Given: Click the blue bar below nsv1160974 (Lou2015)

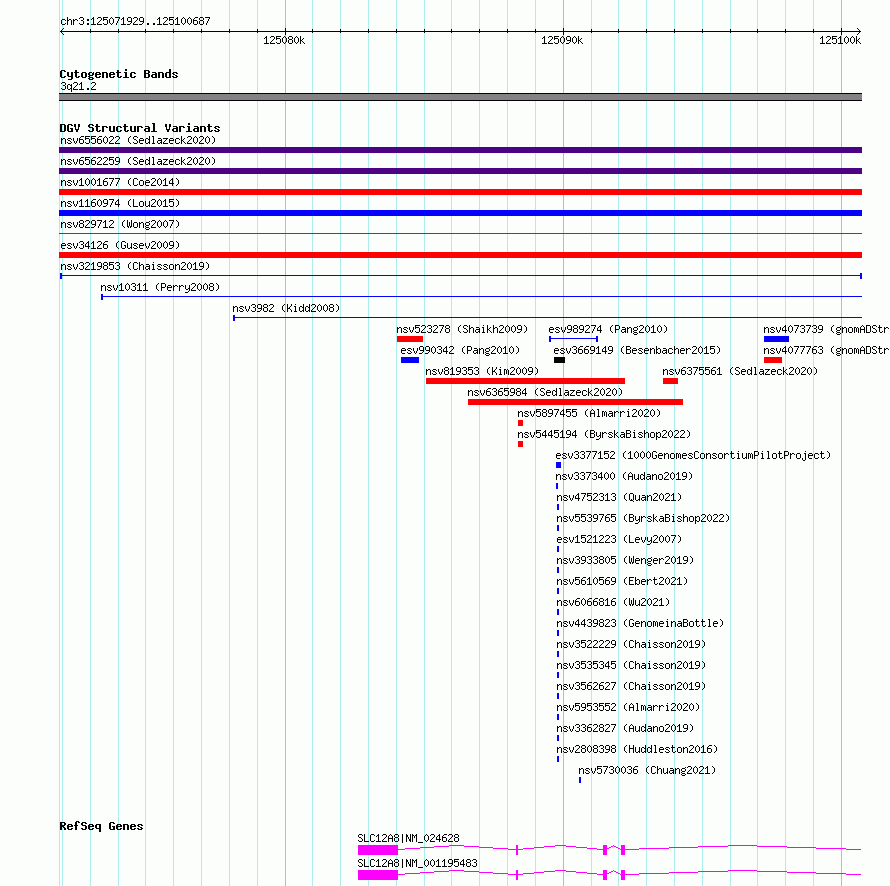Looking at the screenshot, I should click(460, 213).
